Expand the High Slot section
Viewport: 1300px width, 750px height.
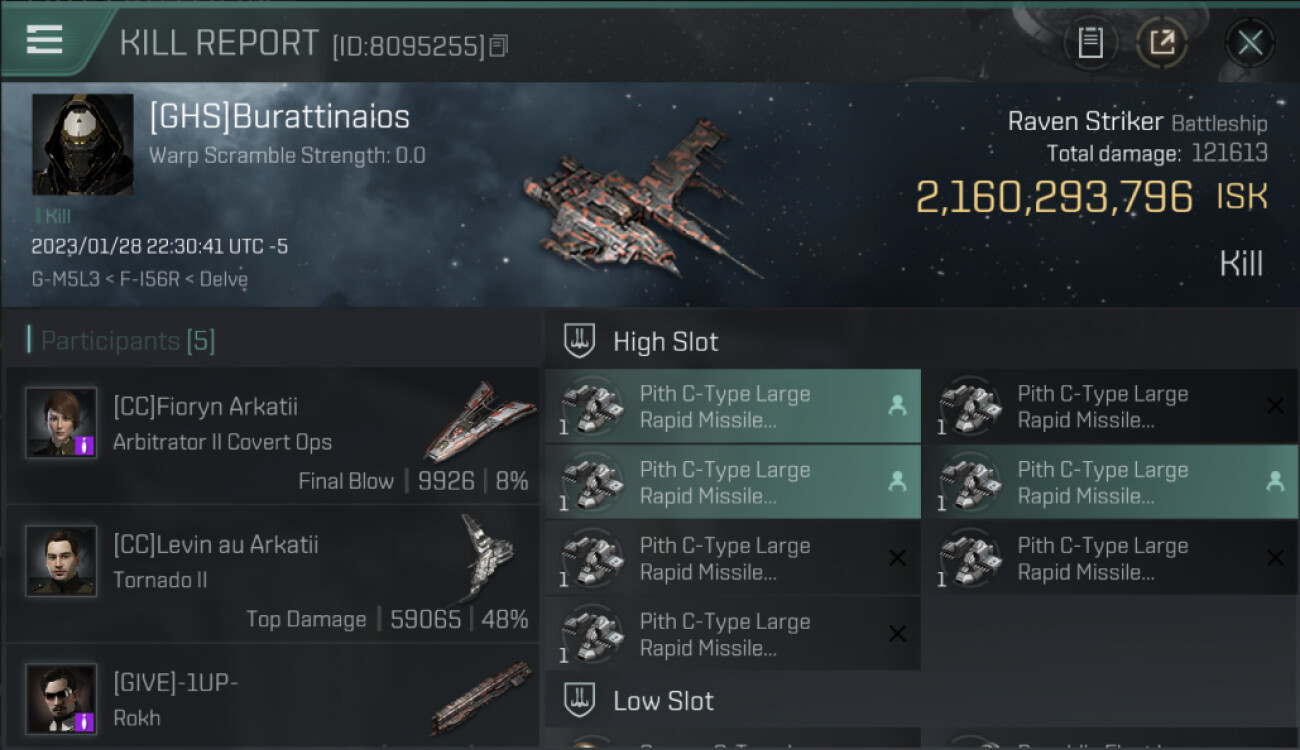[665, 342]
